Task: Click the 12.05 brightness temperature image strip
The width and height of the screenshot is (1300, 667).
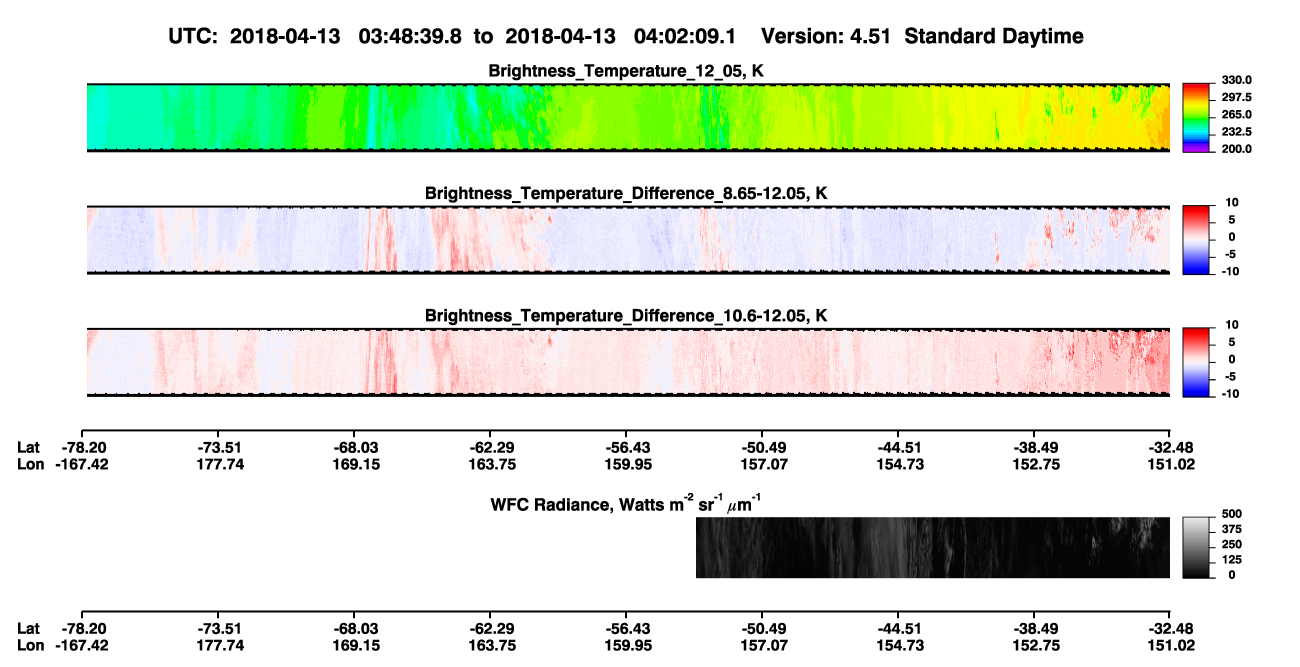Action: coord(628,117)
